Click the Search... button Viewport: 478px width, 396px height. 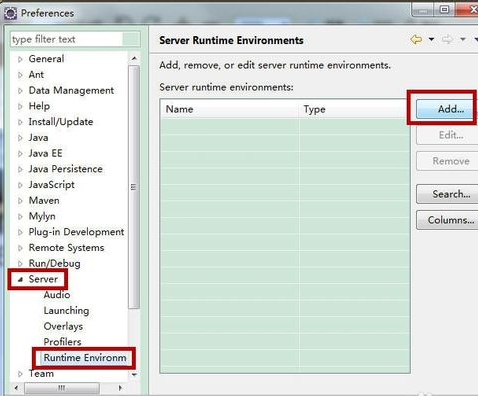point(447,194)
